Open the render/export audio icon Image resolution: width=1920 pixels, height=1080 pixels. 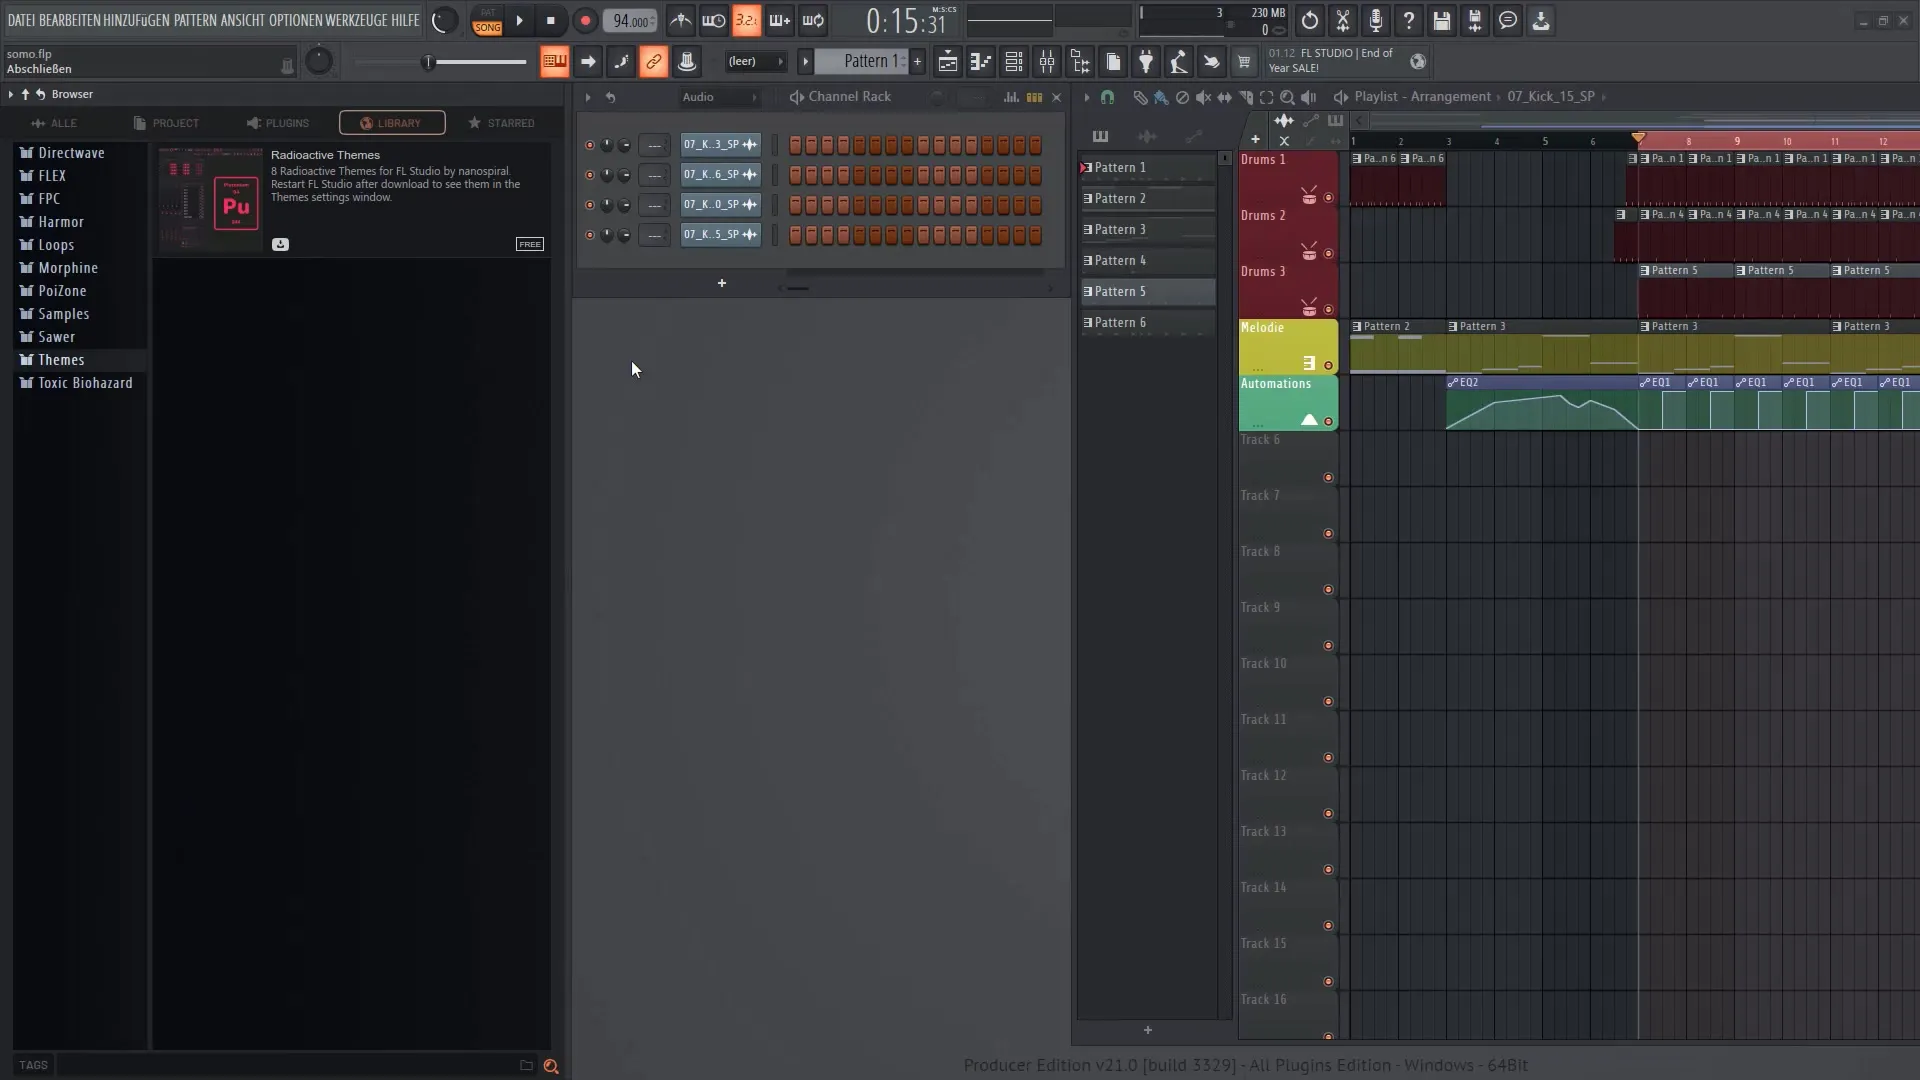click(1475, 21)
